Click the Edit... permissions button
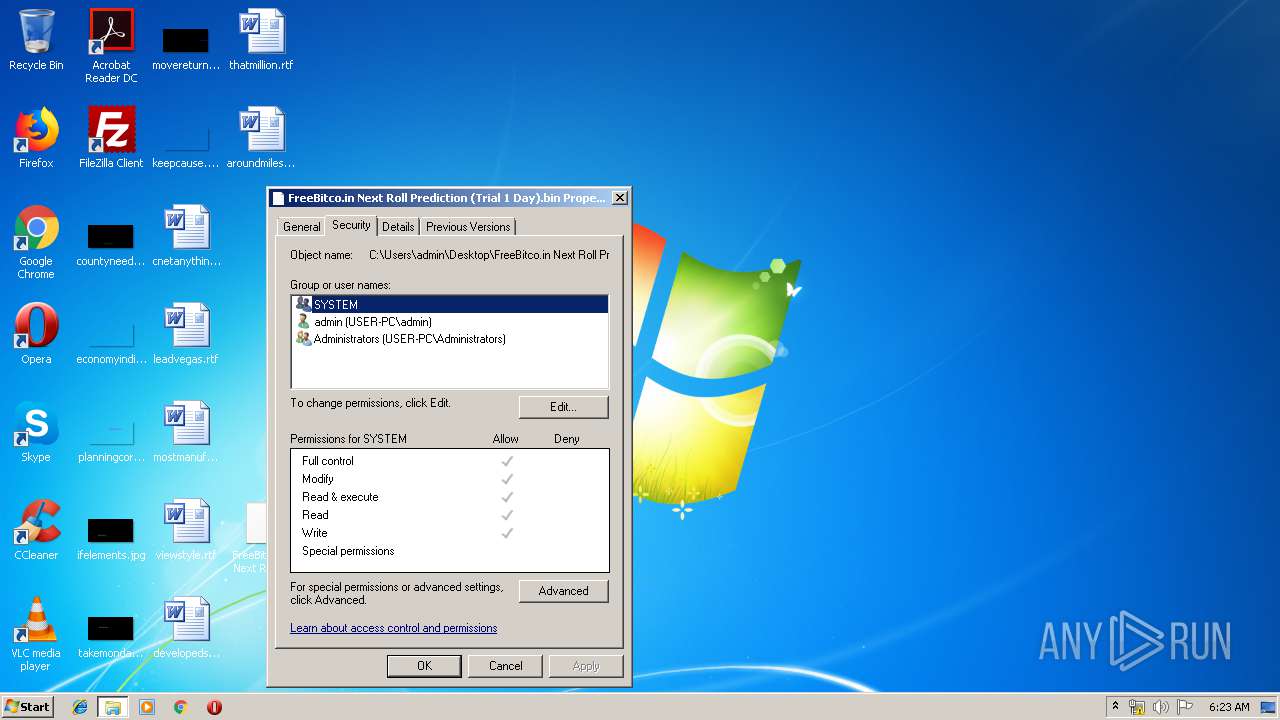This screenshot has height=720, width=1280. 563,407
